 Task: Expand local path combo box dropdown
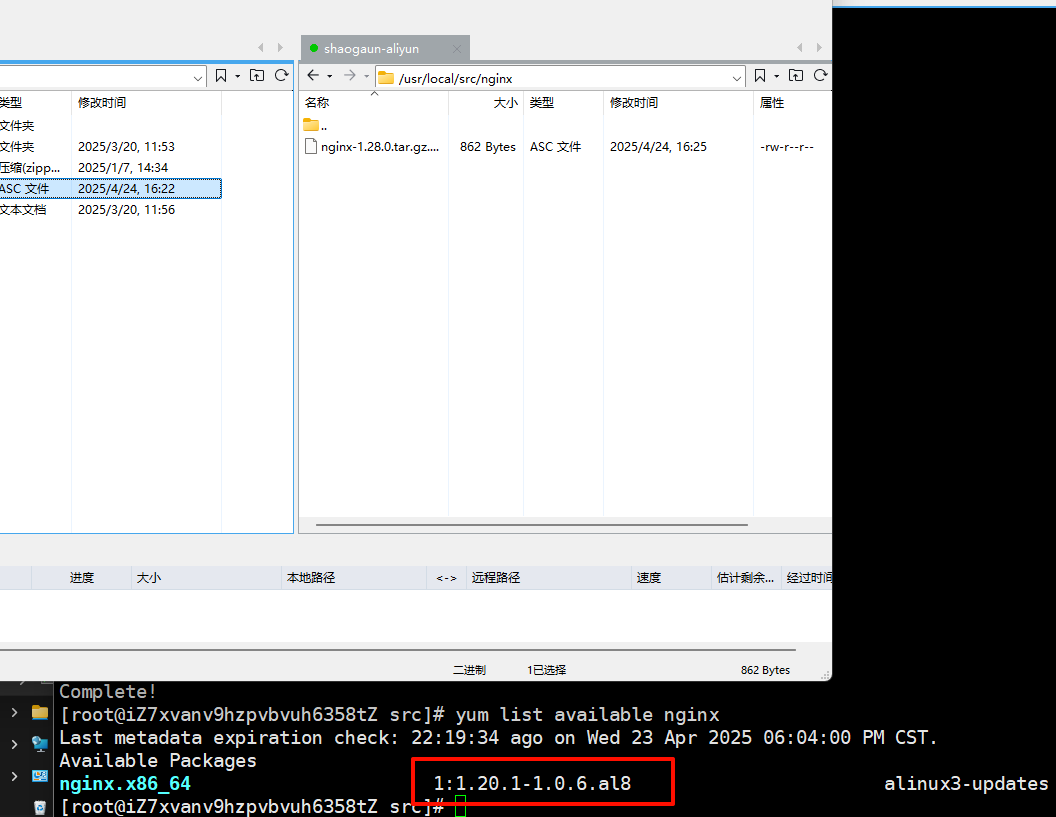click(x=197, y=79)
